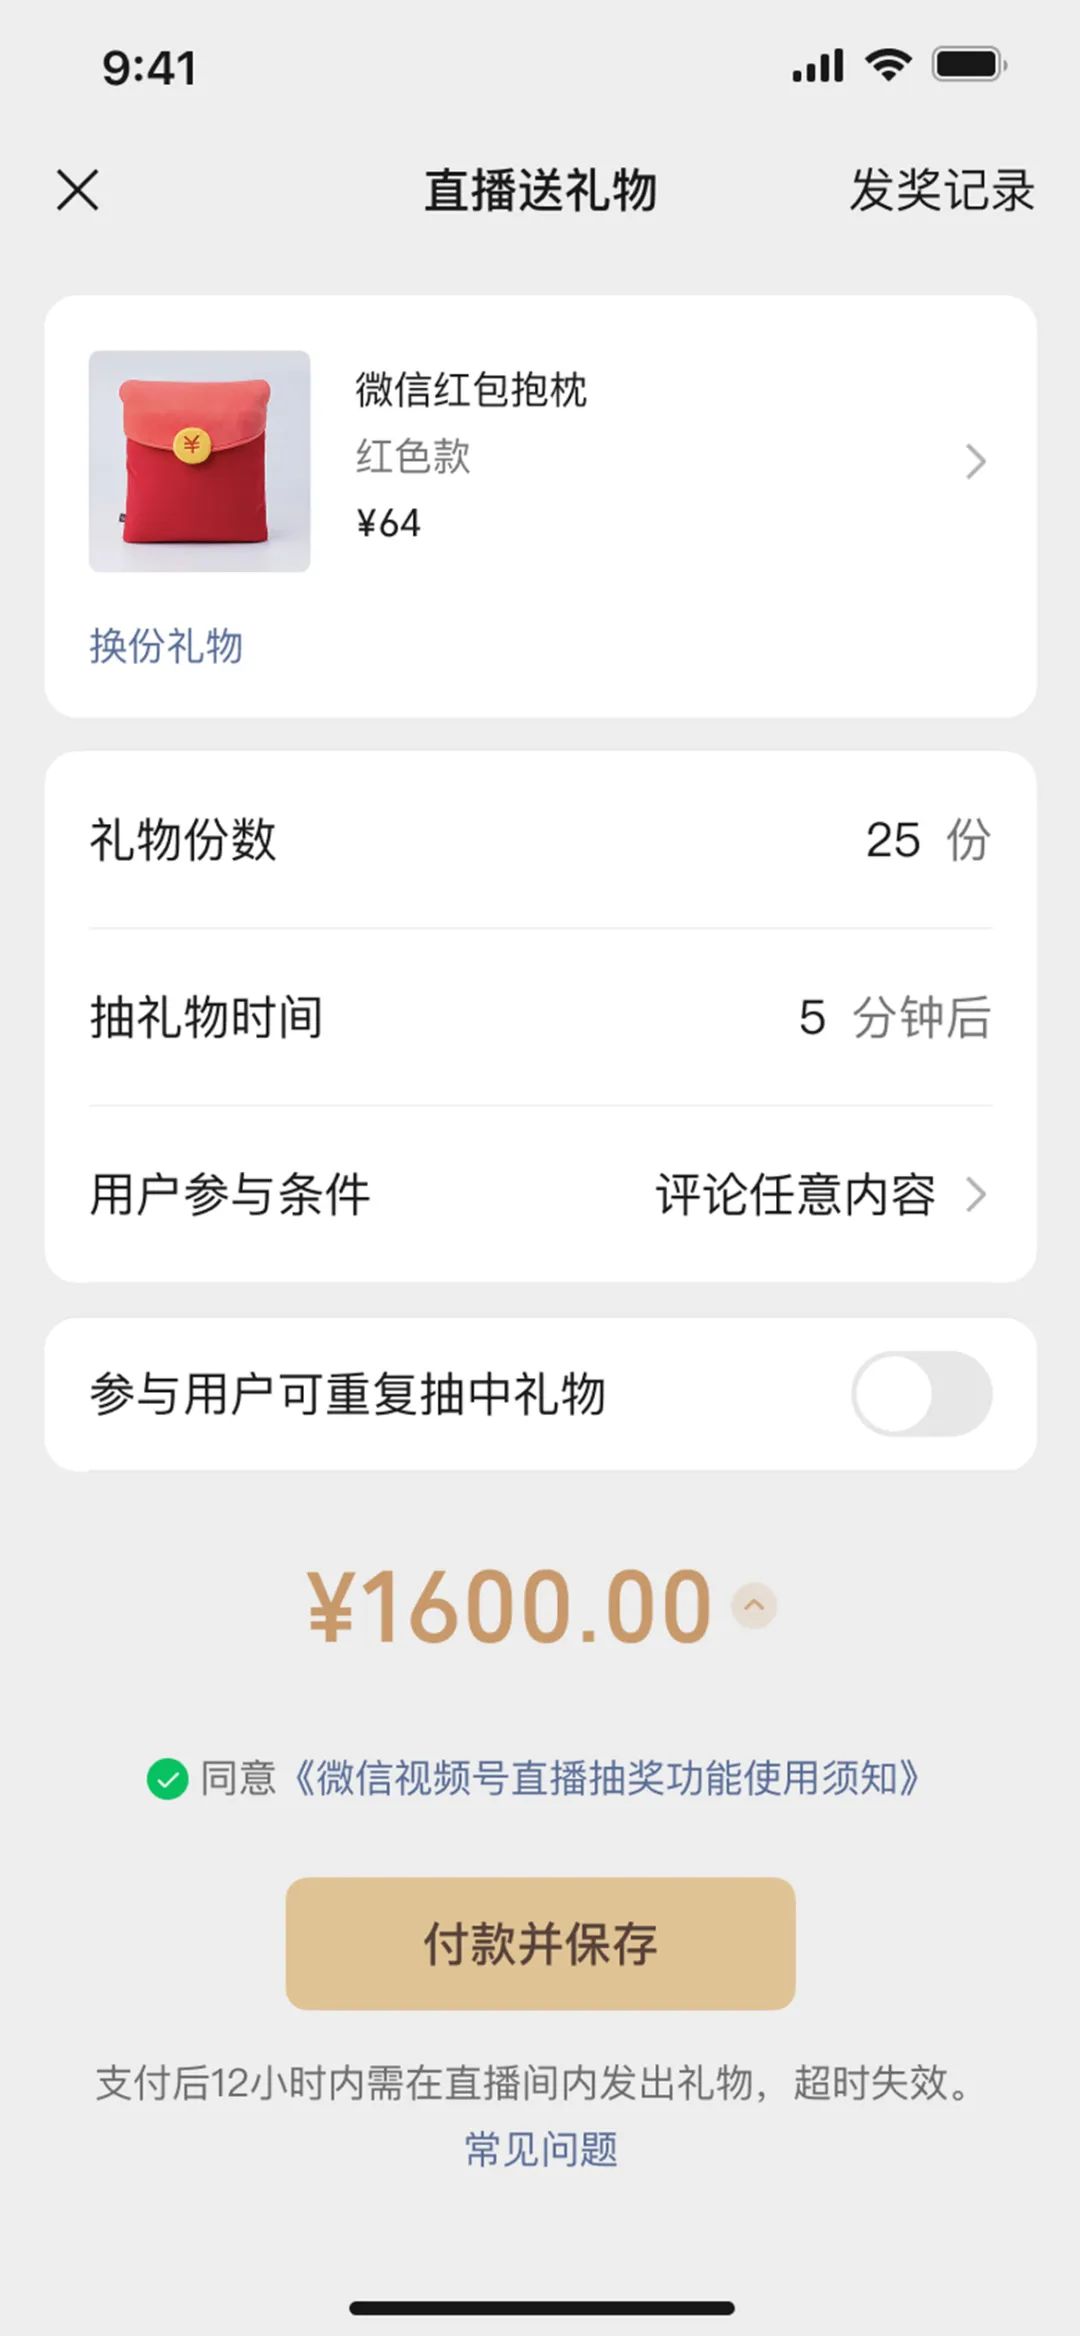Open 发奖记录 award records
The height and width of the screenshot is (2336, 1080).
[941, 190]
